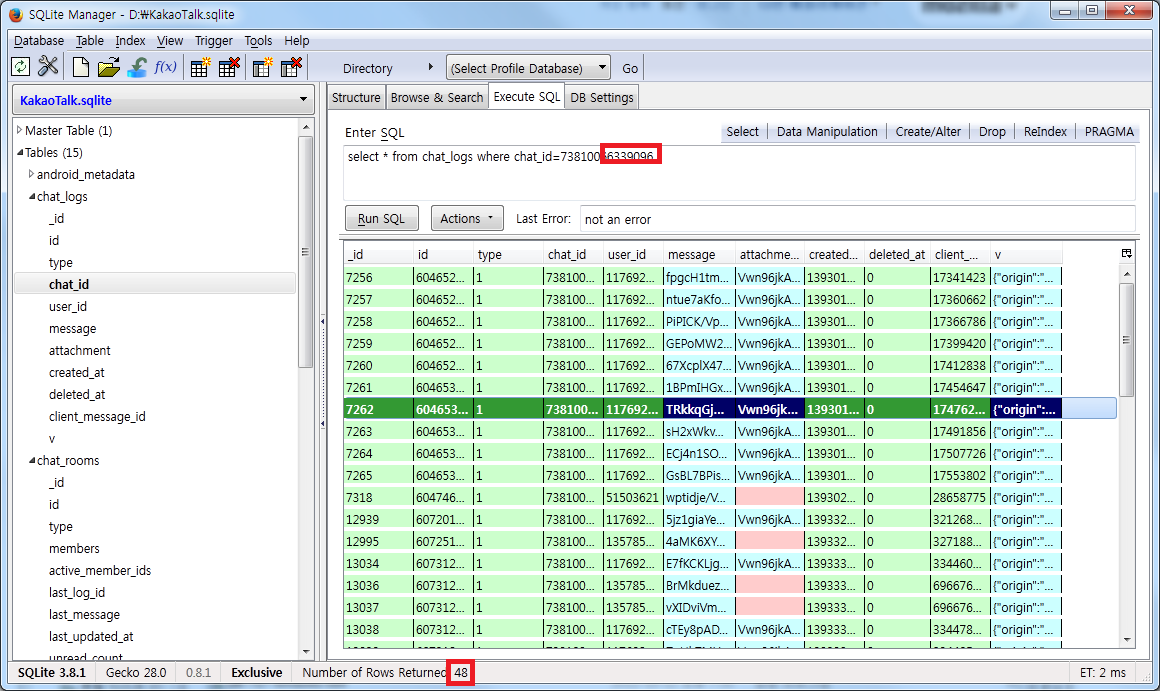Click the Refresh icon in the toolbar
Viewport: 1160px width, 691px height.
click(20, 67)
